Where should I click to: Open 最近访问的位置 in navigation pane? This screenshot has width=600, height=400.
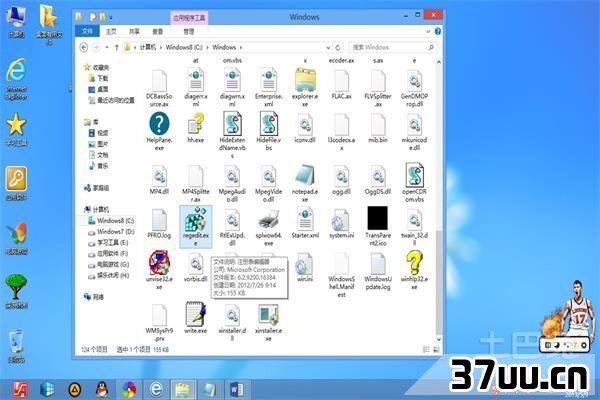click(x=112, y=100)
